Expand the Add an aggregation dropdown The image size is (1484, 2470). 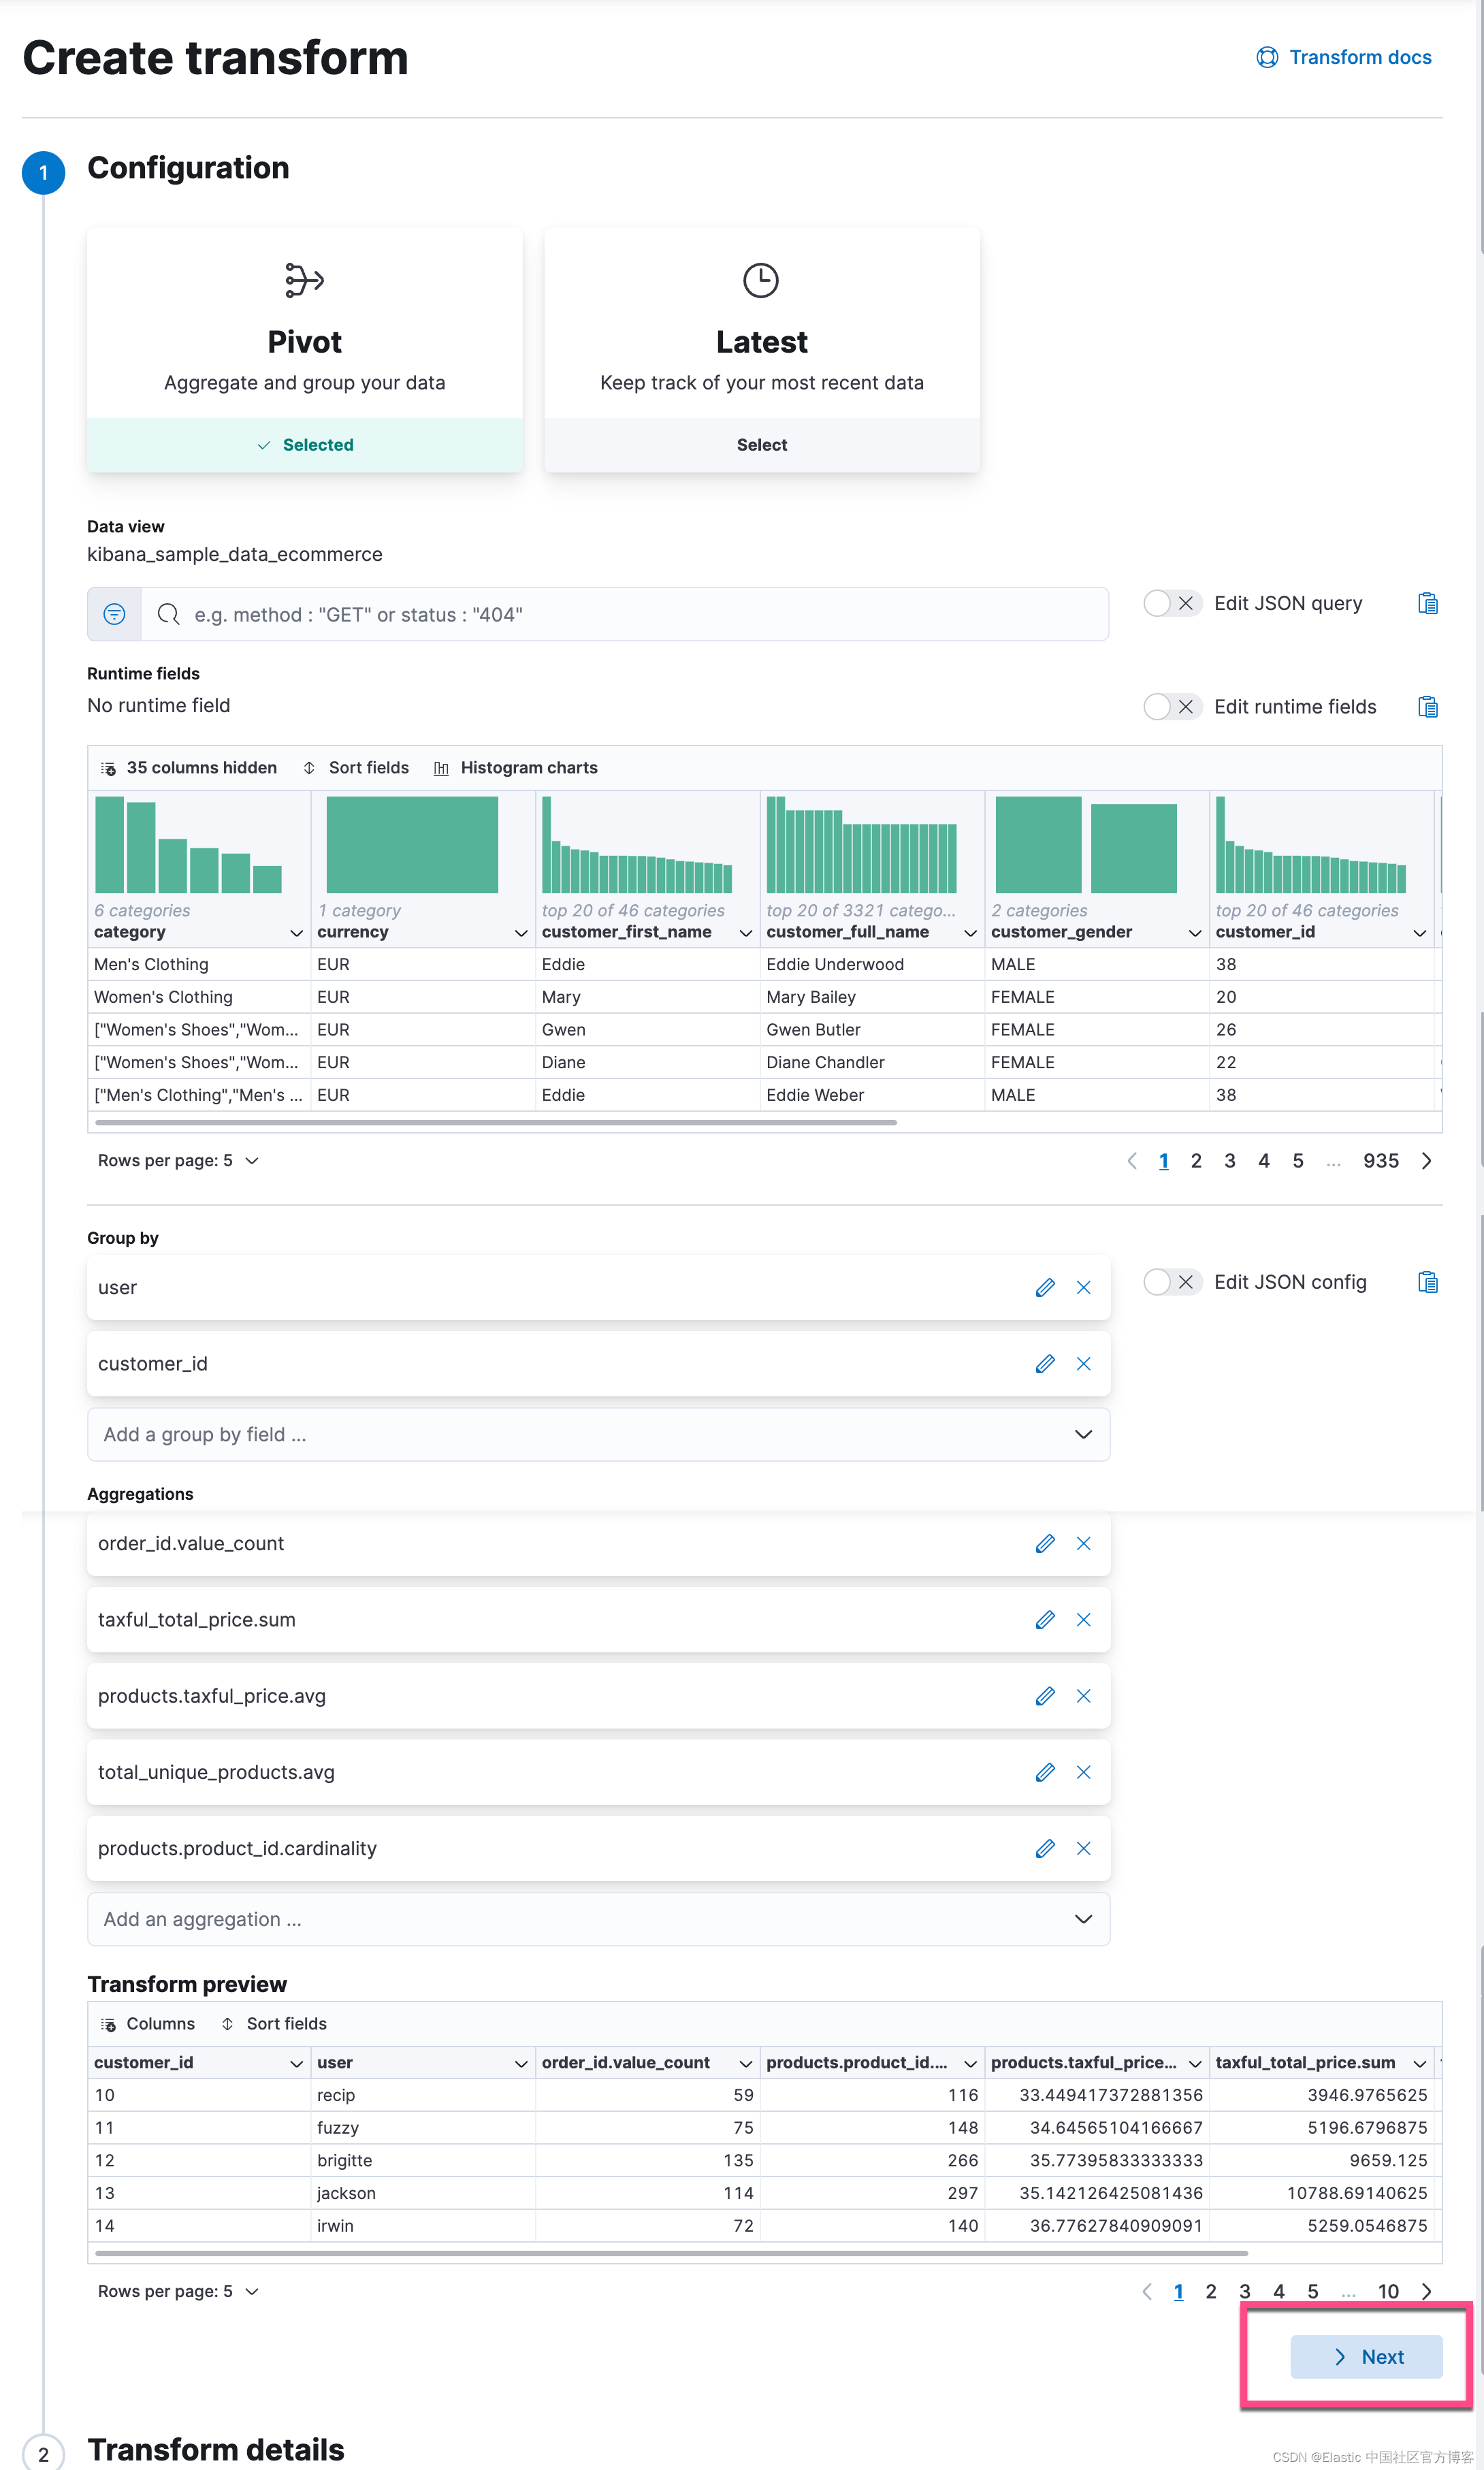(598, 1919)
